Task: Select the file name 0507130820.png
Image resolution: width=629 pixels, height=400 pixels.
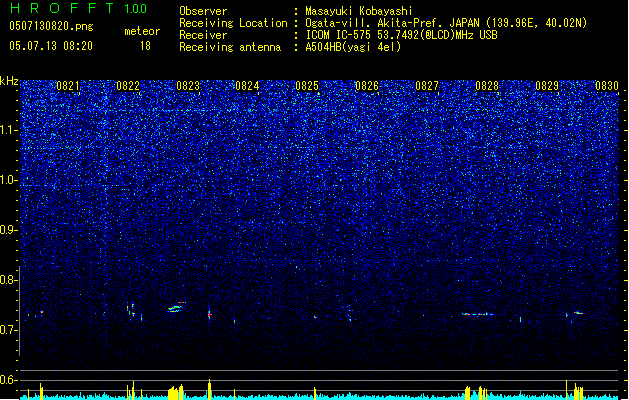Action: tap(51, 26)
